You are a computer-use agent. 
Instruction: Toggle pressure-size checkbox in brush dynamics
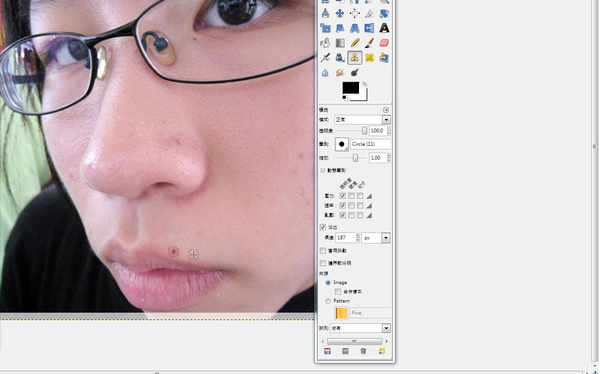360,196
